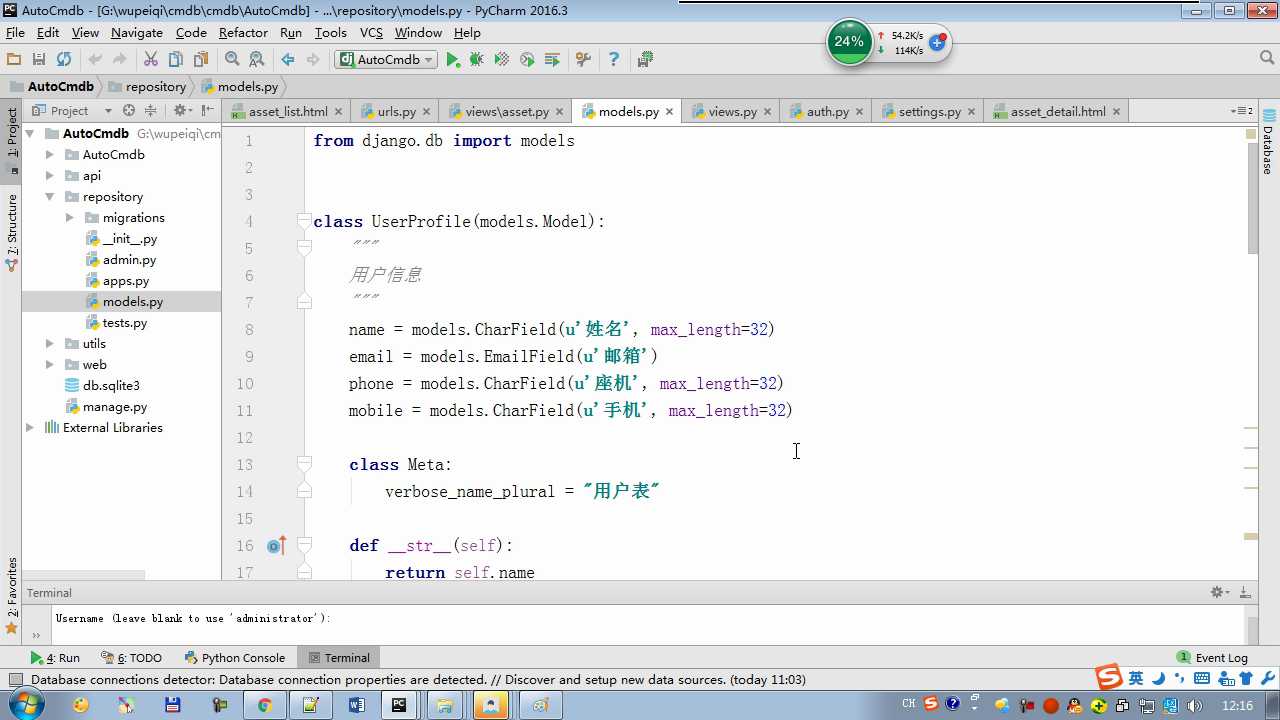This screenshot has width=1280, height=720.
Task: Collapse the repository folder
Action: [50, 197]
